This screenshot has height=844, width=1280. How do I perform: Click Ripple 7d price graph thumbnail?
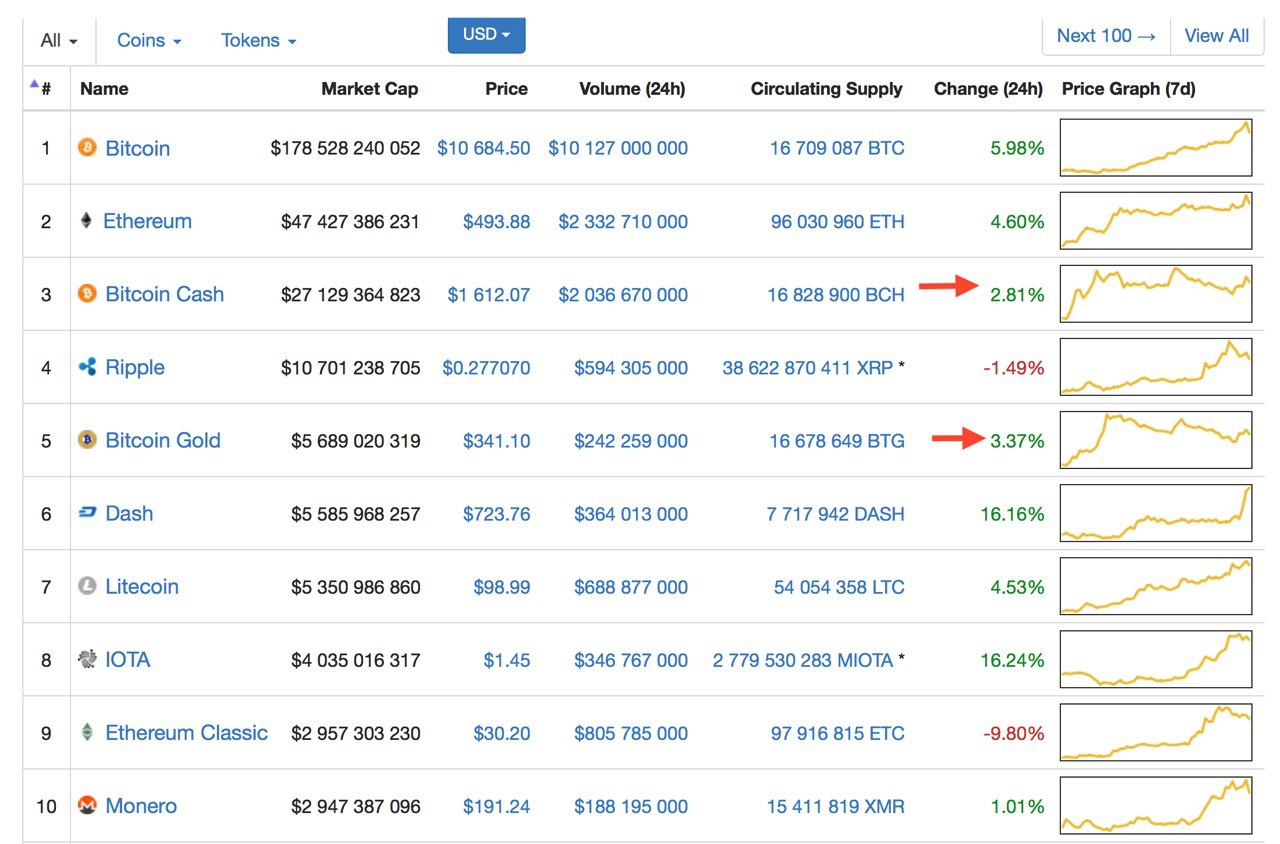(x=1156, y=366)
